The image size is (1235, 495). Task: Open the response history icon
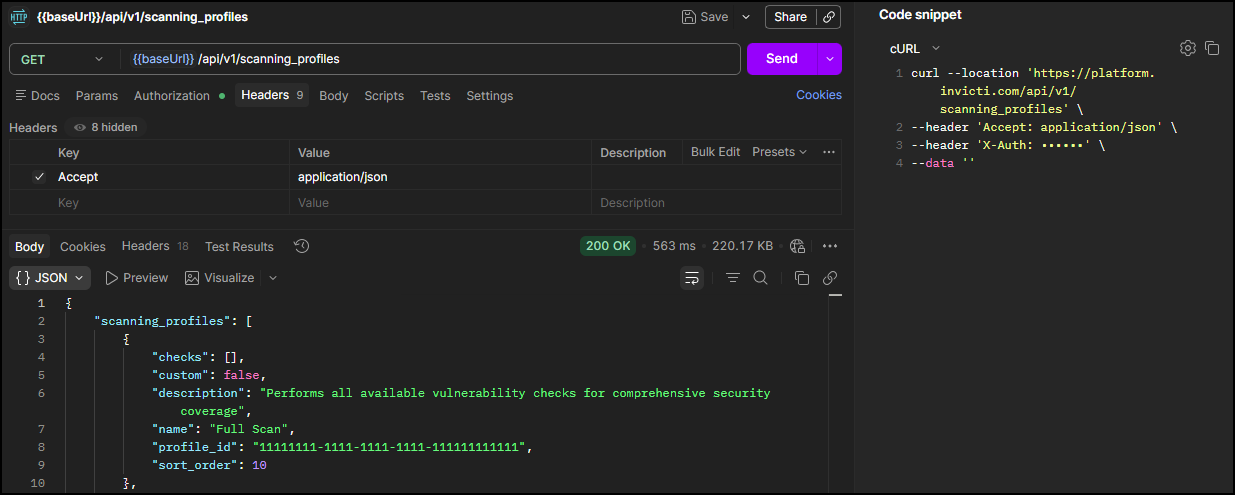click(x=301, y=246)
